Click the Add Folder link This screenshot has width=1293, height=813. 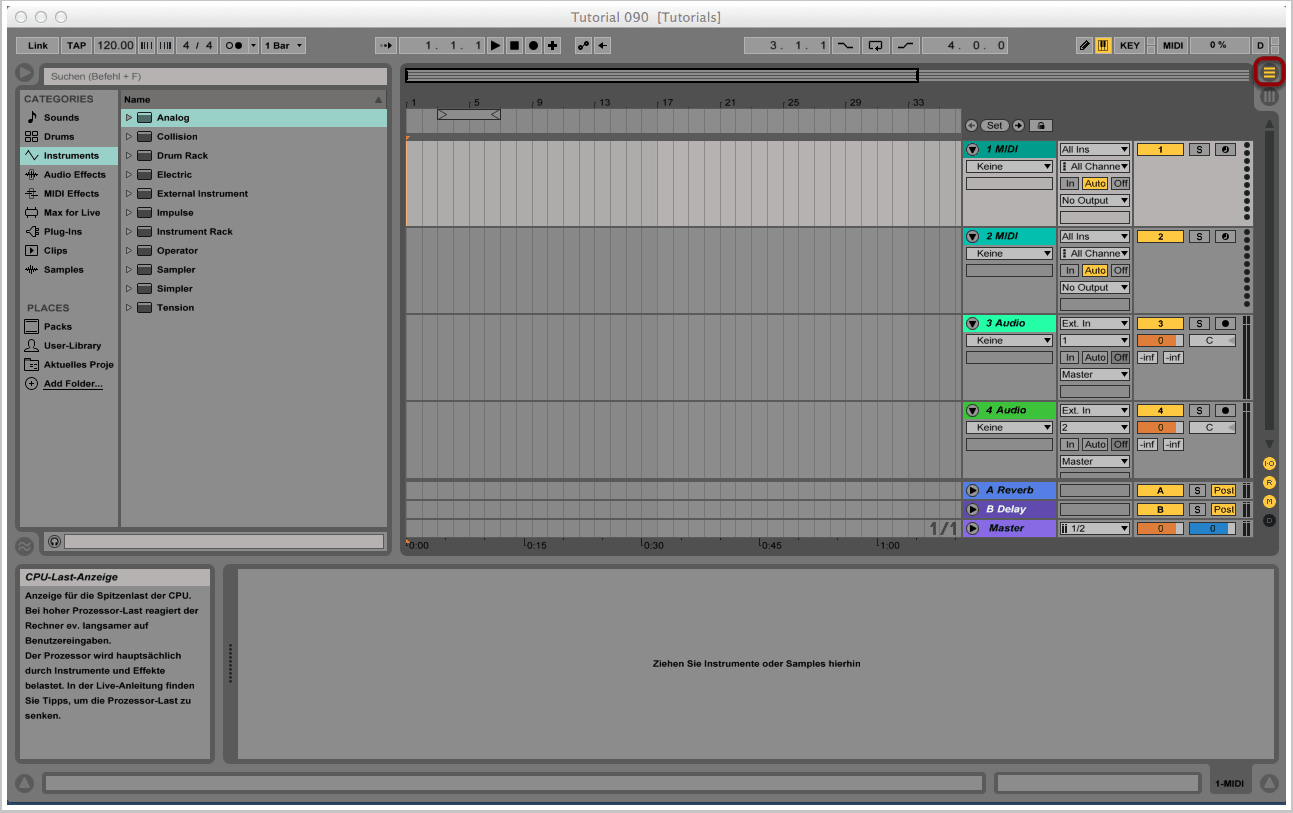[72, 384]
